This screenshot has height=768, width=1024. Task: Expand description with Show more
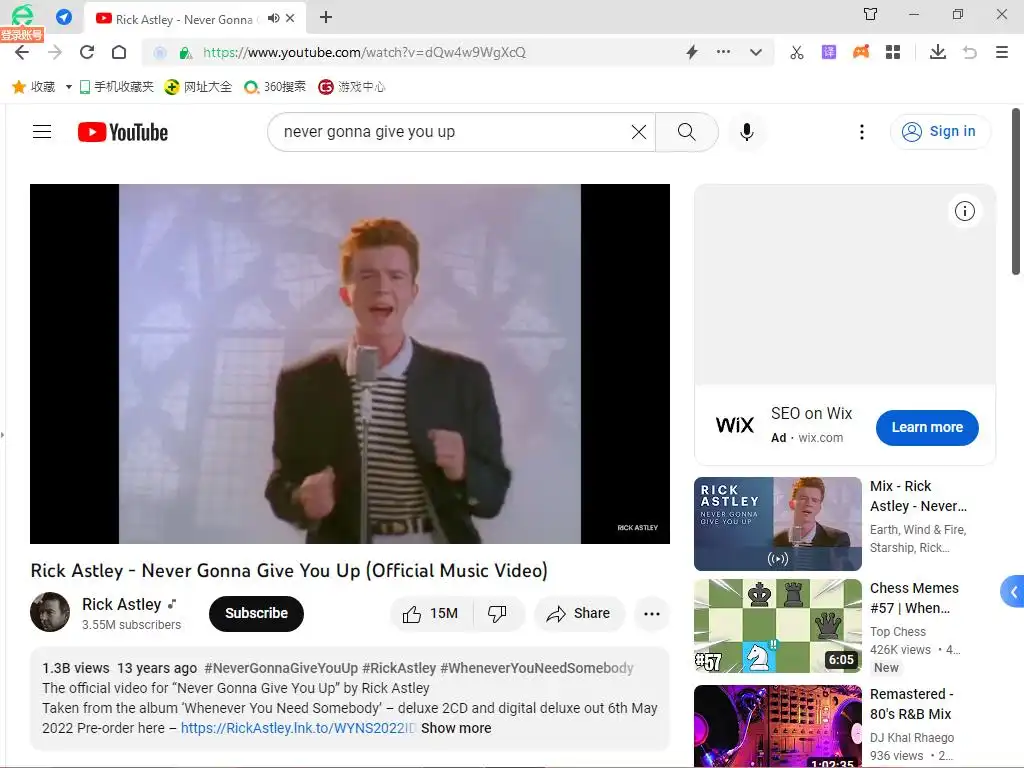[456, 728]
